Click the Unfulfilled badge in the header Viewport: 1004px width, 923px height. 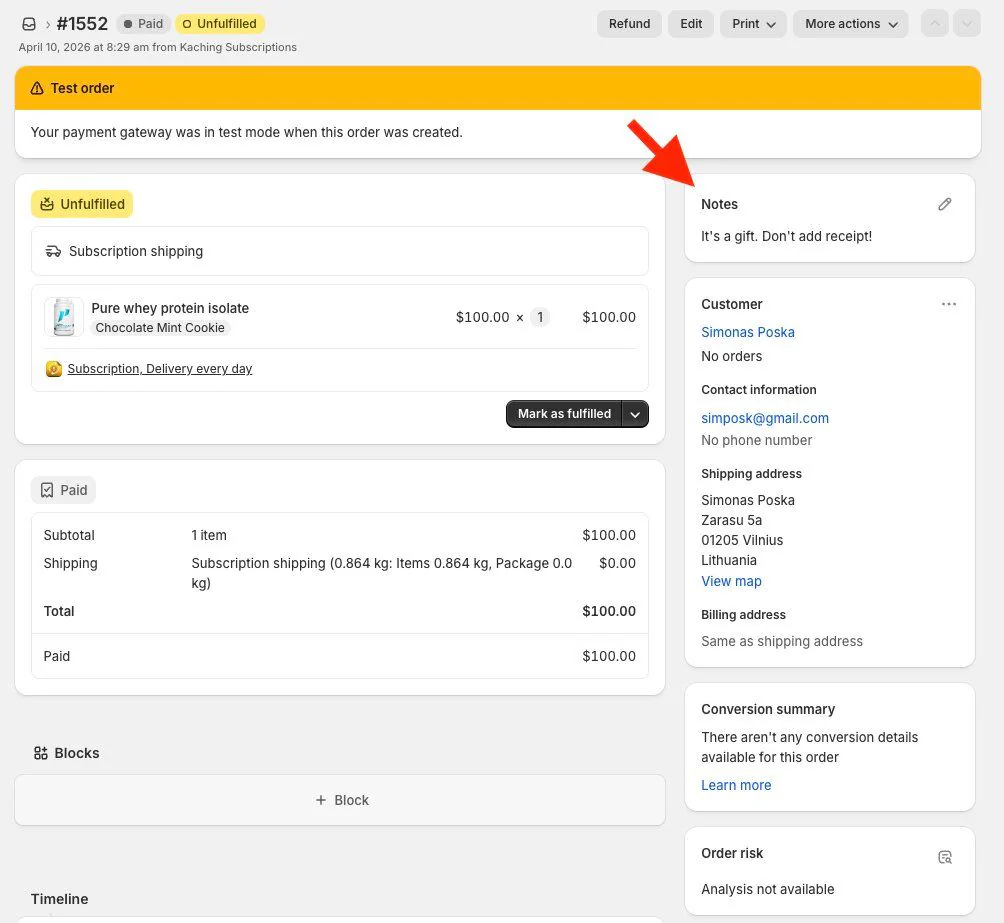click(220, 24)
